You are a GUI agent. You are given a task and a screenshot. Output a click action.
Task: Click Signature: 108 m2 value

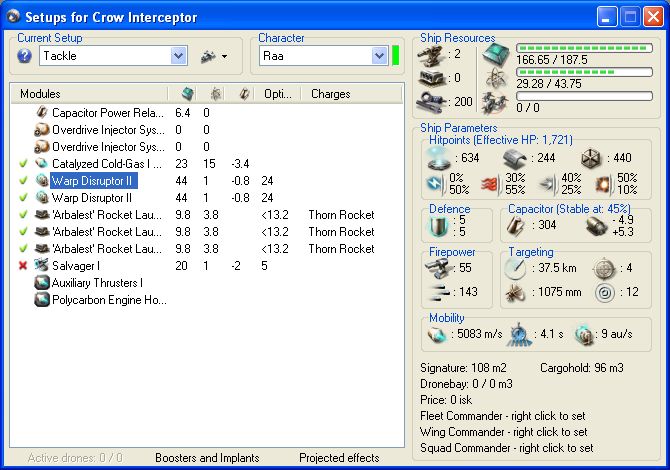click(x=463, y=368)
